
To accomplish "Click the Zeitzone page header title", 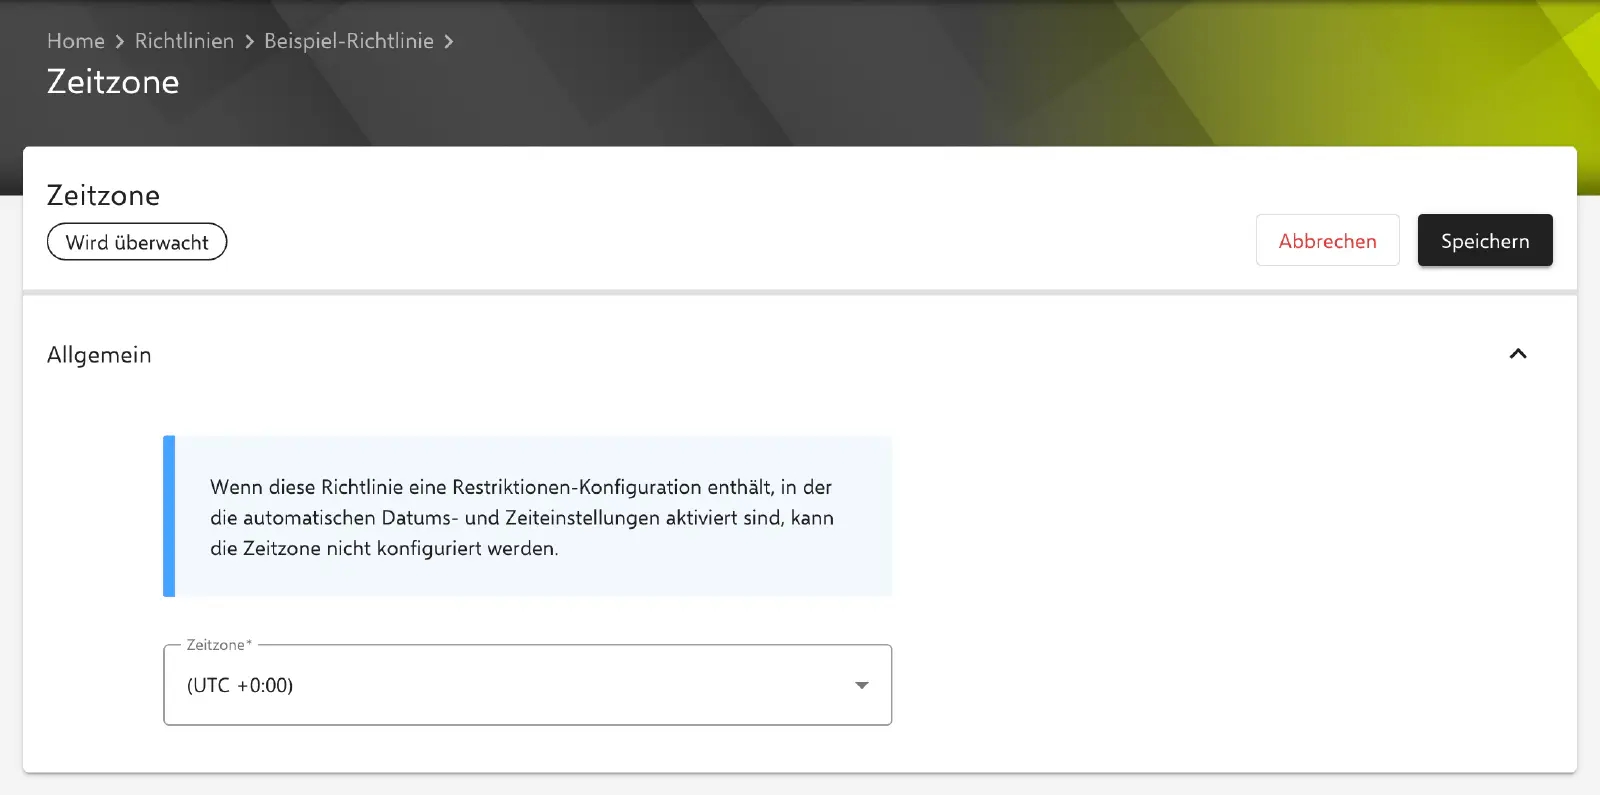I will point(113,82).
